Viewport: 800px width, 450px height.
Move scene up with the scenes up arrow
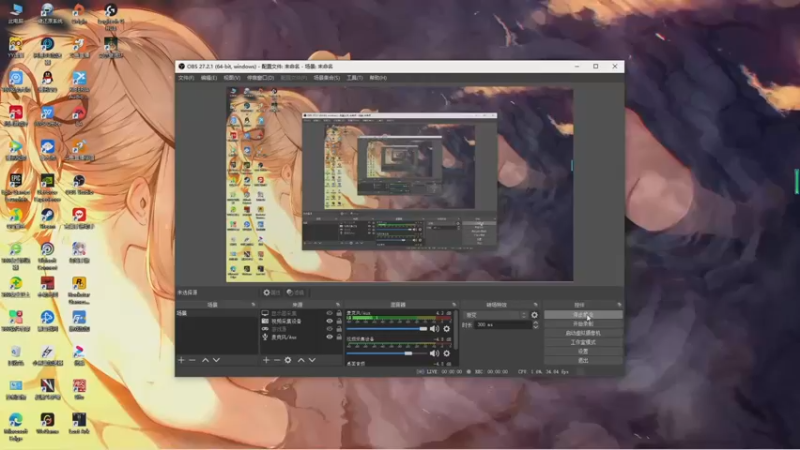click(205, 360)
